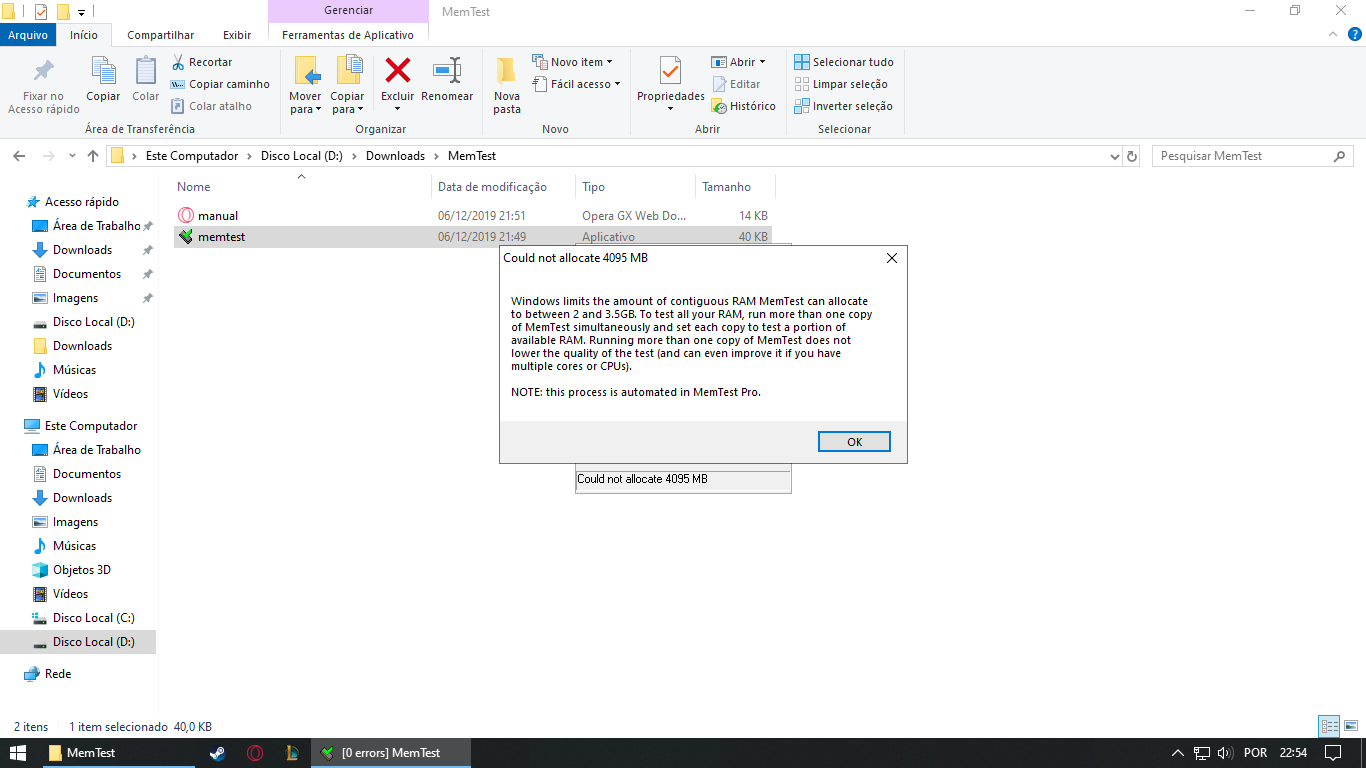The height and width of the screenshot is (768, 1366).
Task: Open the Fácil acesso dropdown
Action: pos(576,84)
